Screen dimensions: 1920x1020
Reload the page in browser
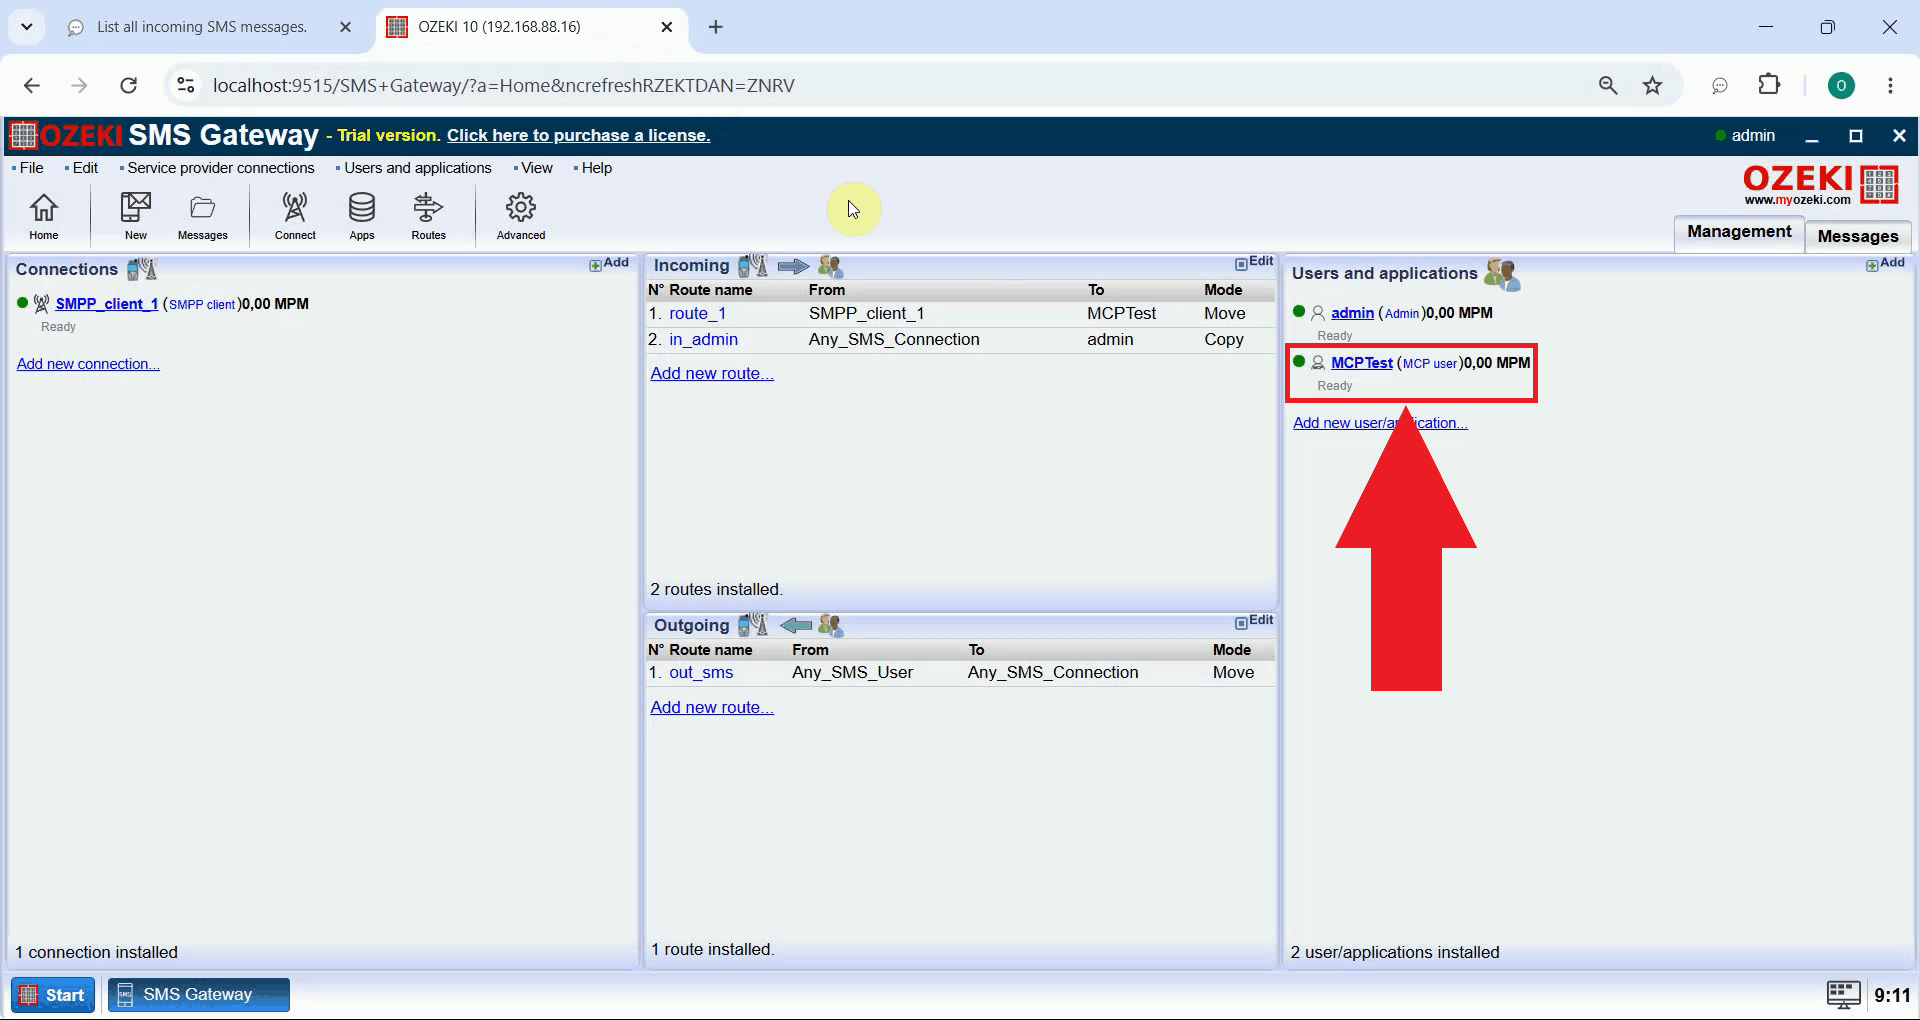click(x=128, y=86)
